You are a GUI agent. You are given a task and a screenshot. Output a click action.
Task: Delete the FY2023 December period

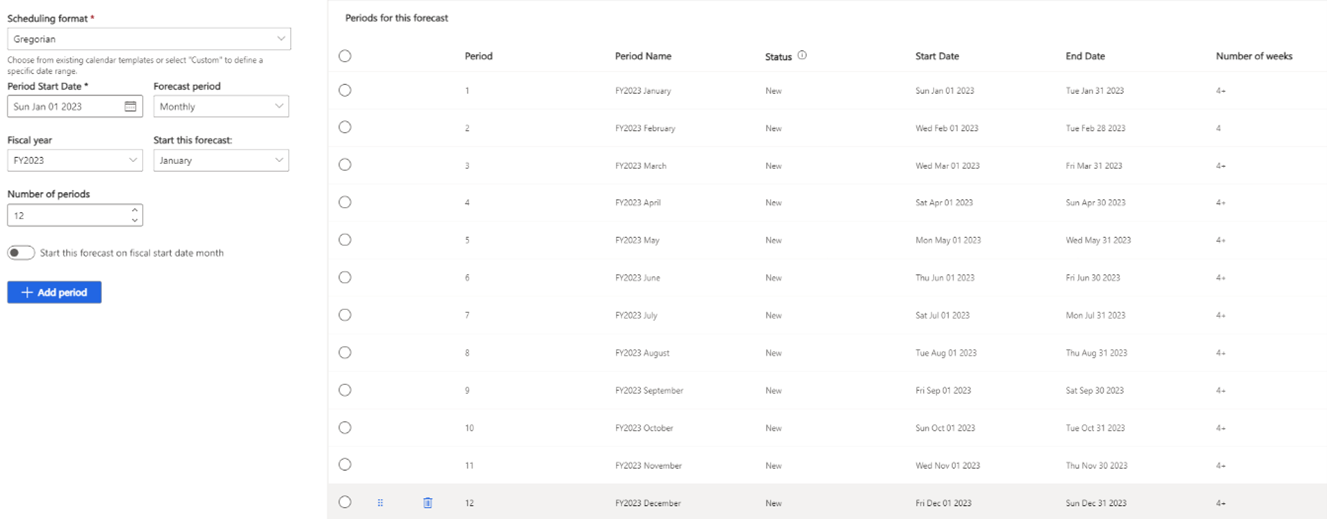[x=428, y=503]
